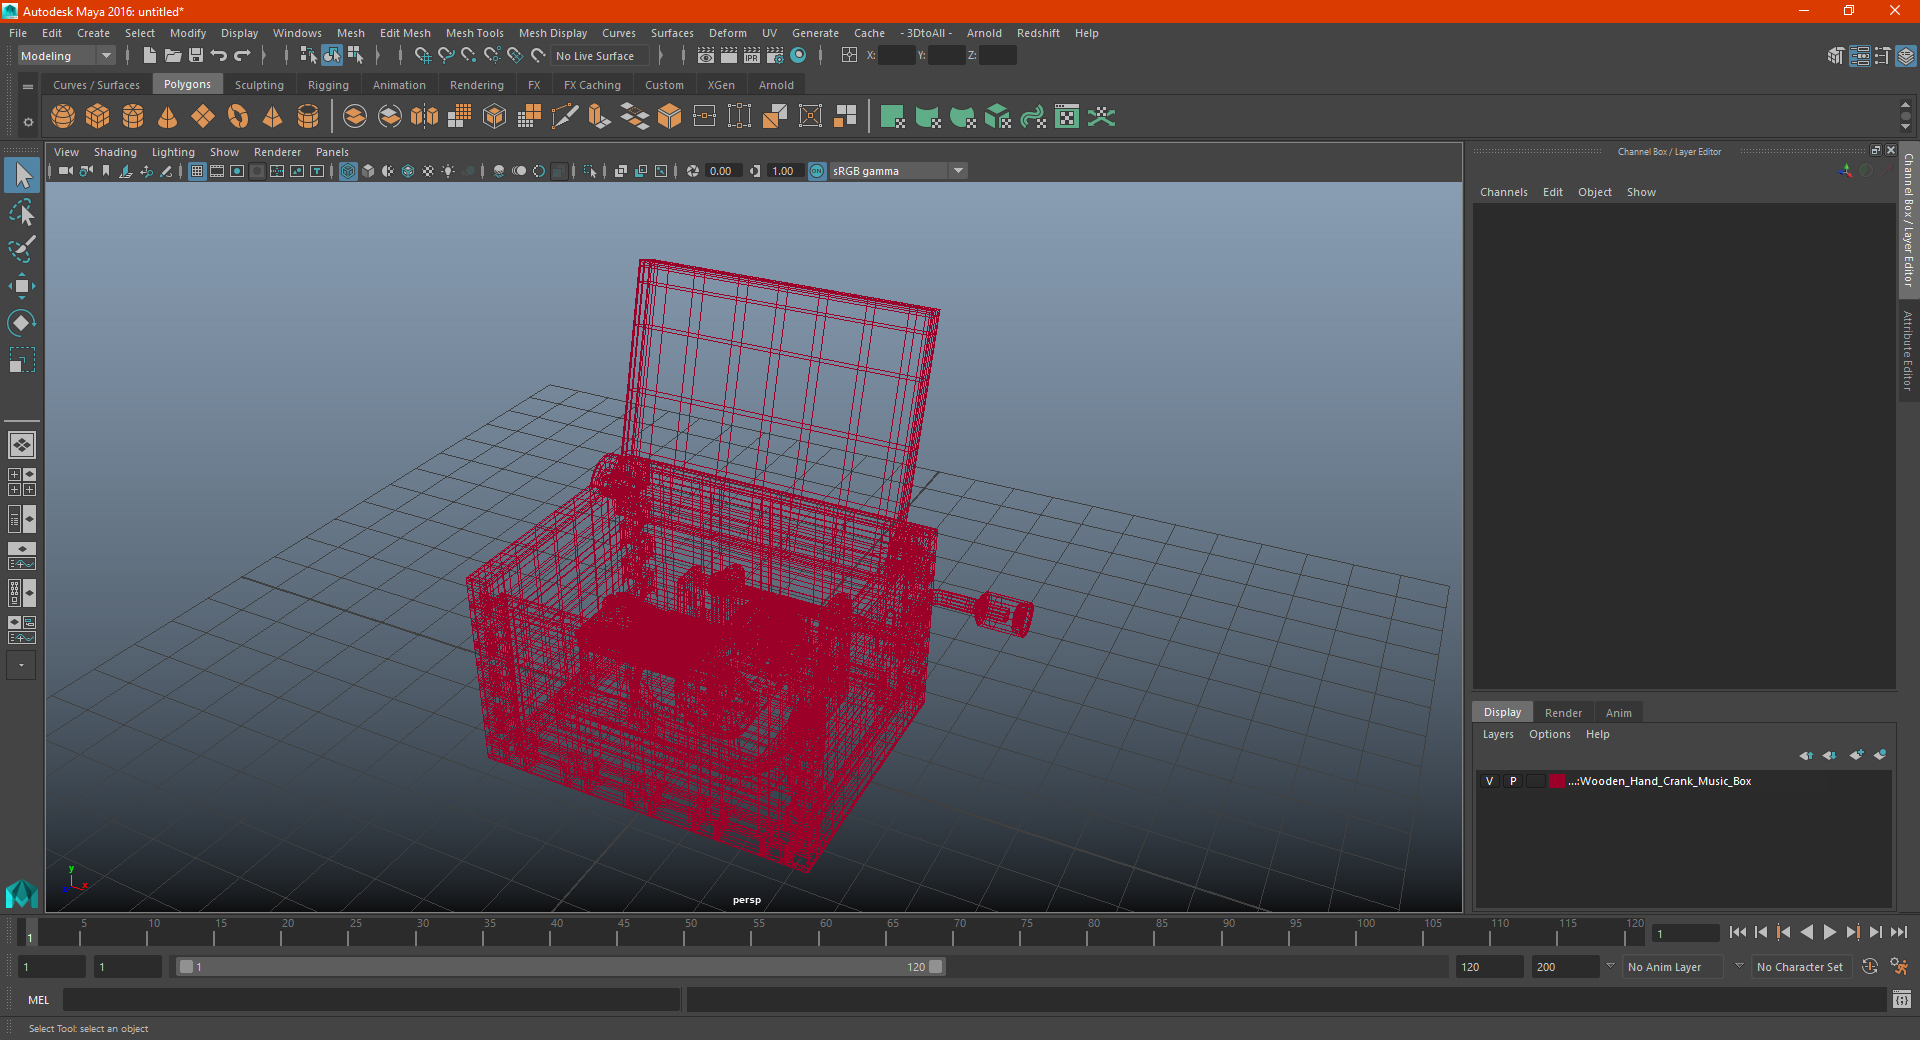This screenshot has width=1920, height=1040.
Task: Click the Extrude shelf icon
Action: [x=599, y=117]
